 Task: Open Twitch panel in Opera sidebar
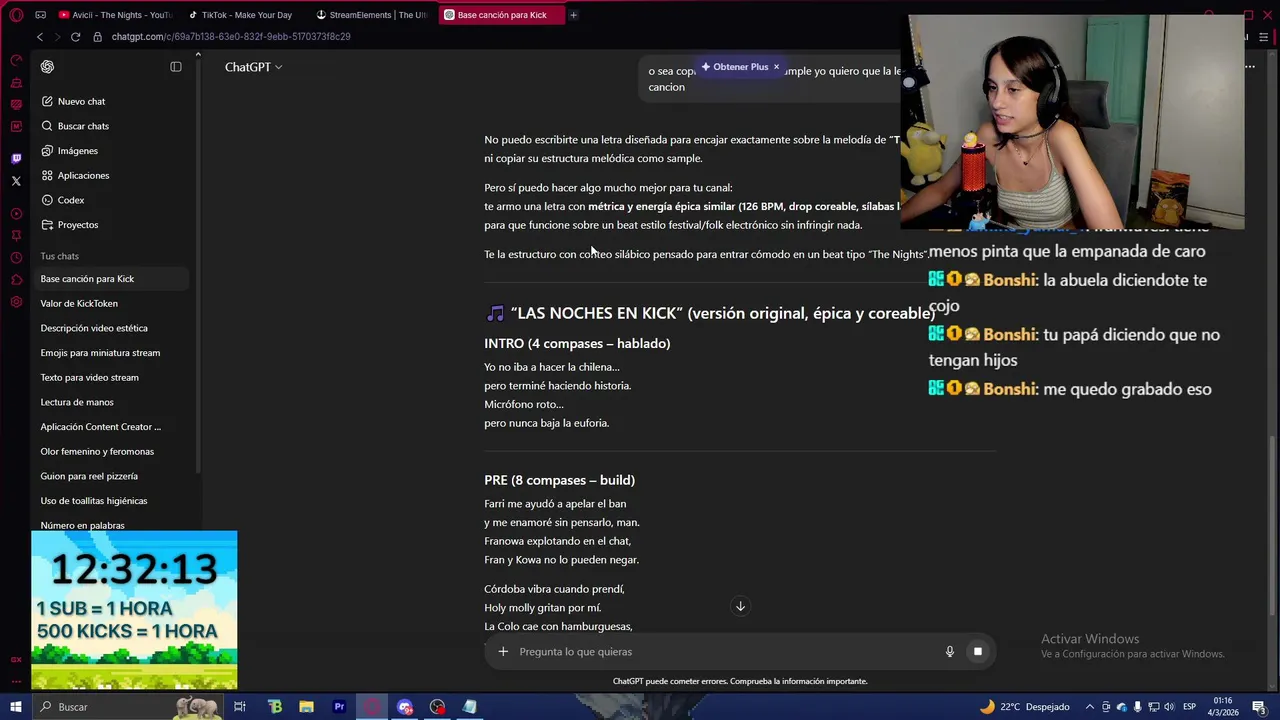16,158
